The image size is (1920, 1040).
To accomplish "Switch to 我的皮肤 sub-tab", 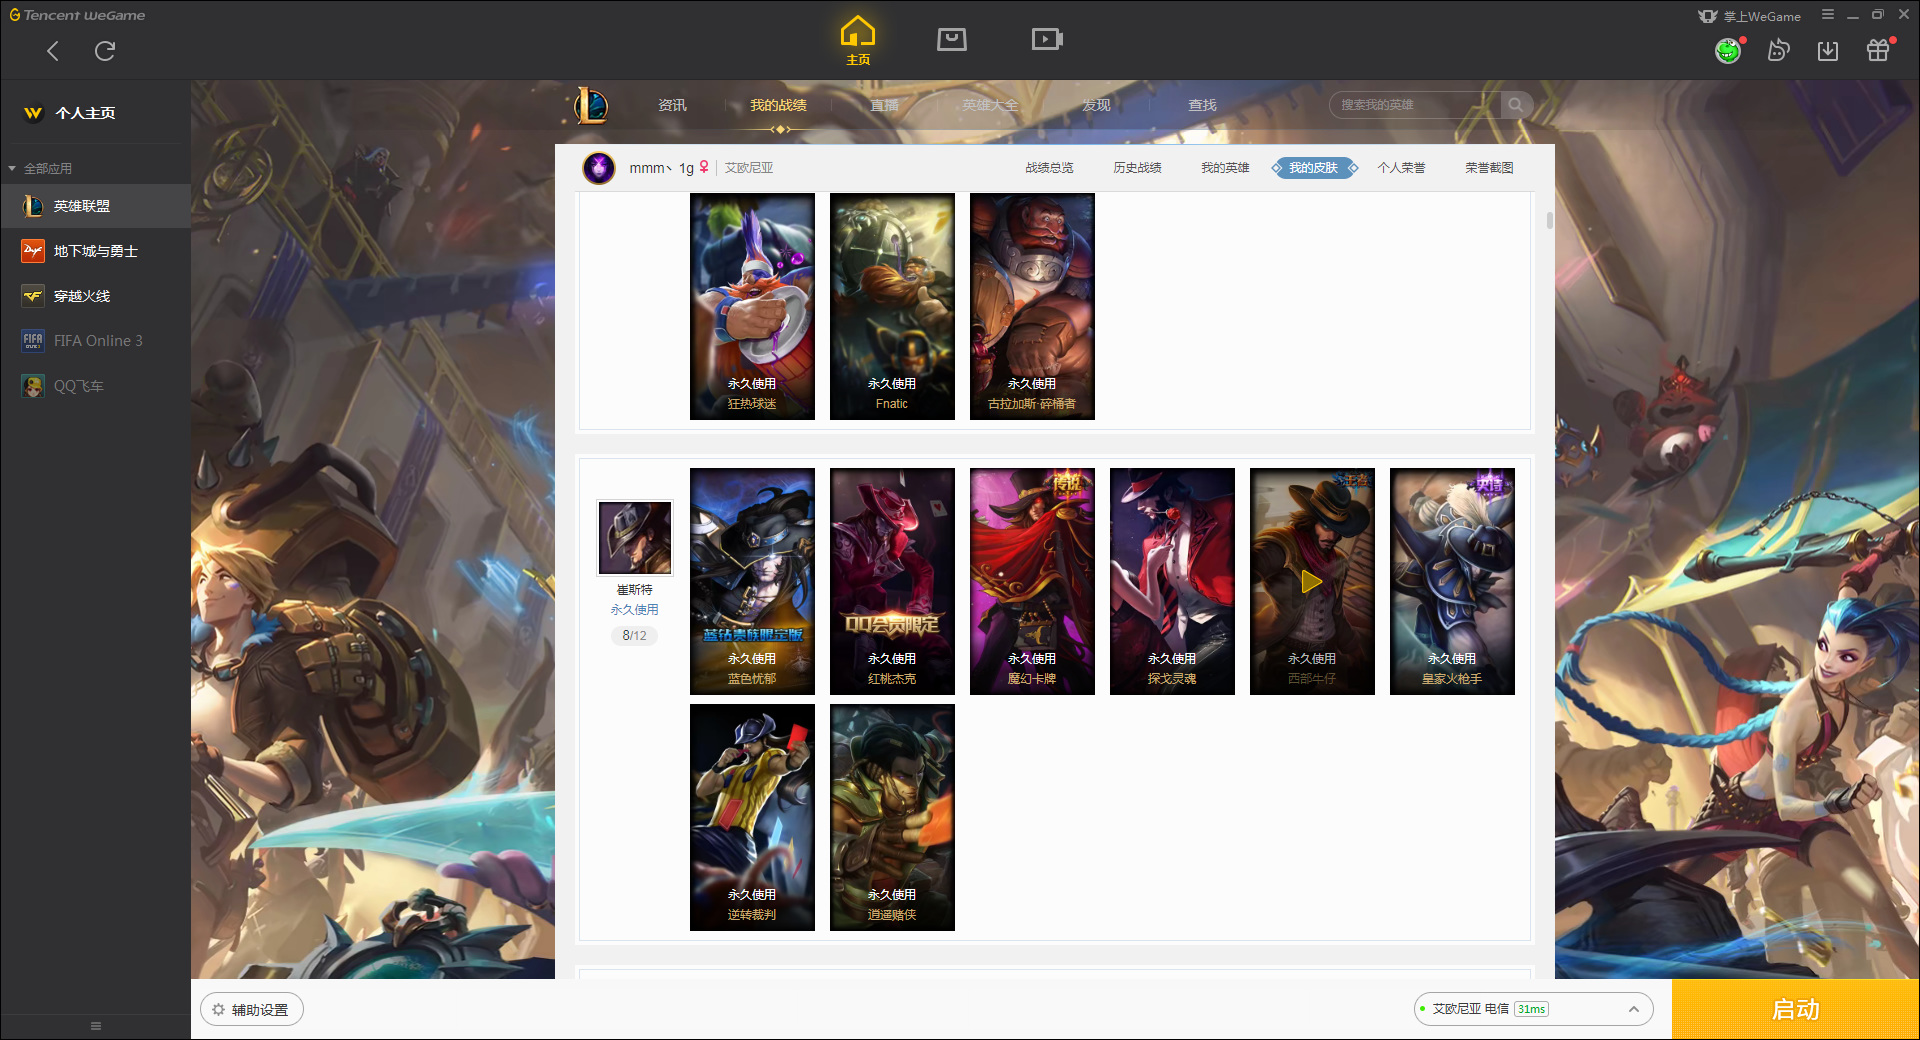I will tap(1313, 168).
